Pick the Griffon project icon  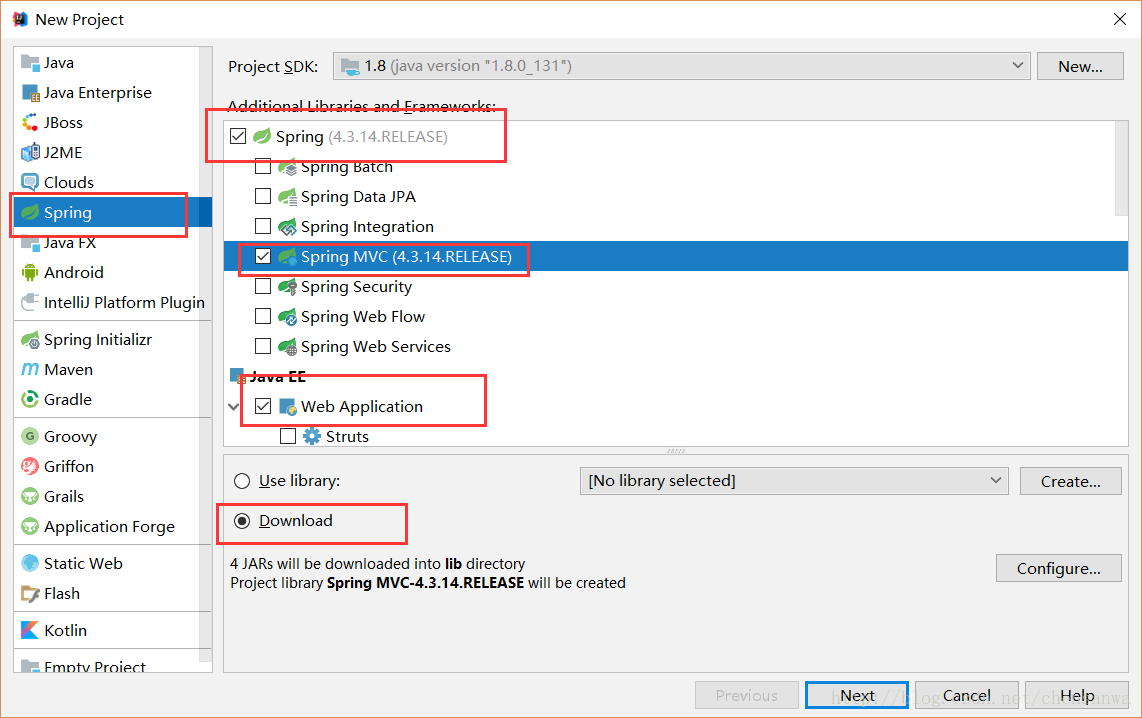click(30, 467)
